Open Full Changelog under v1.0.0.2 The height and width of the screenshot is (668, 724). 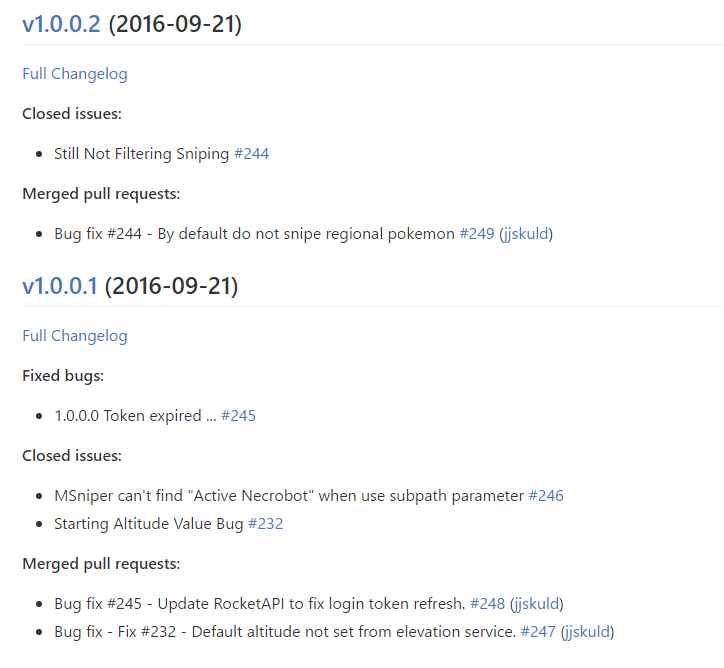click(x=75, y=74)
